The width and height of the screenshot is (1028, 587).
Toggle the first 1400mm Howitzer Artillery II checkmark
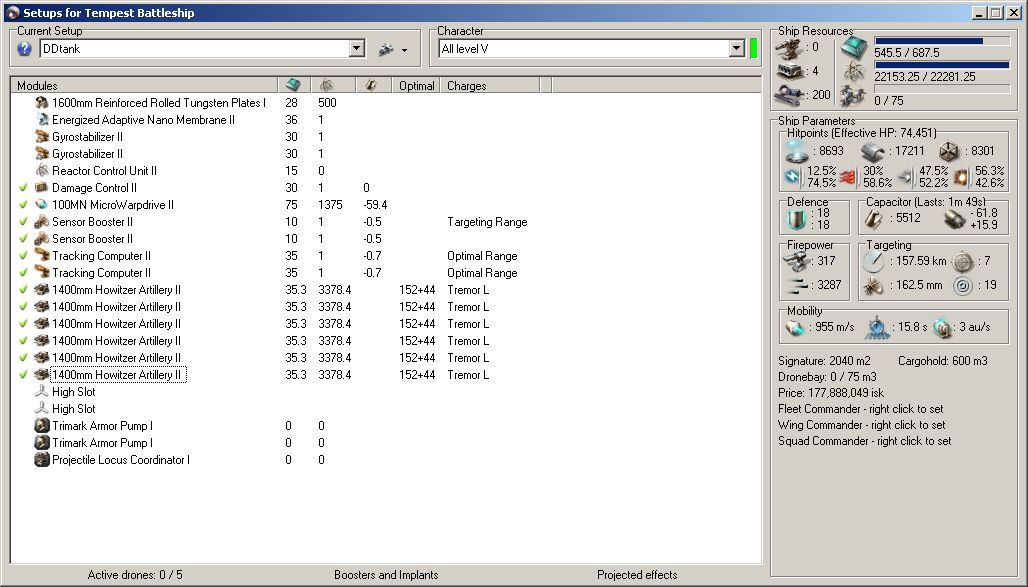(x=24, y=290)
